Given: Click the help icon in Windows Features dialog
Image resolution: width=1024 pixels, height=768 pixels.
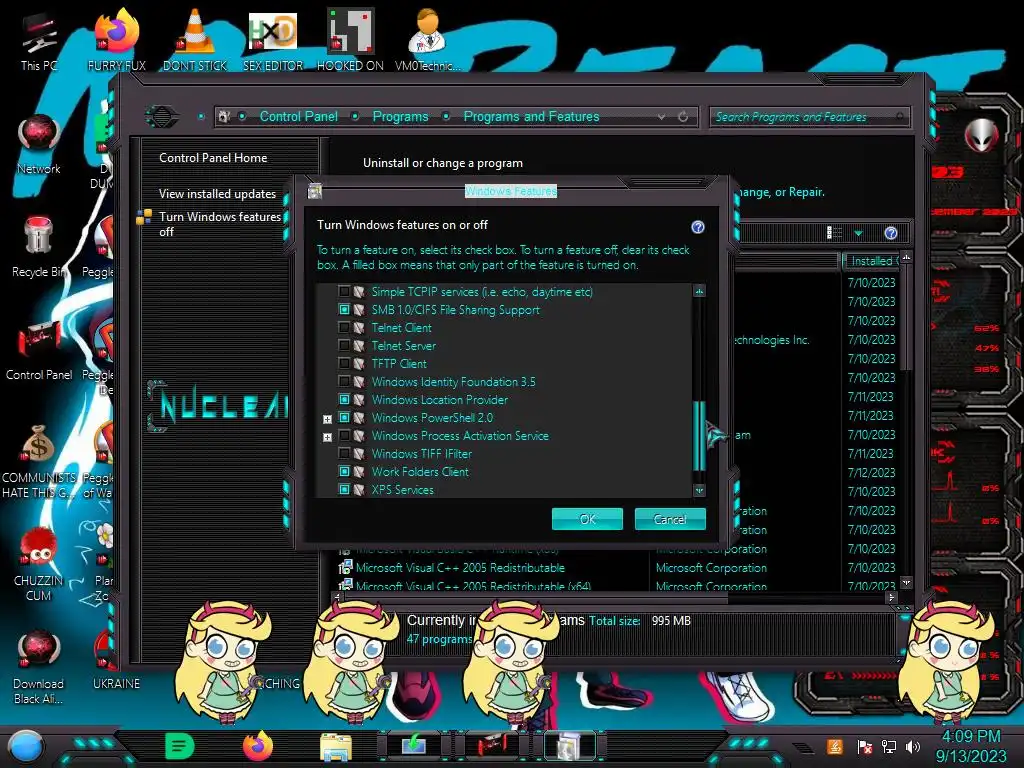Looking at the screenshot, I should (697, 227).
